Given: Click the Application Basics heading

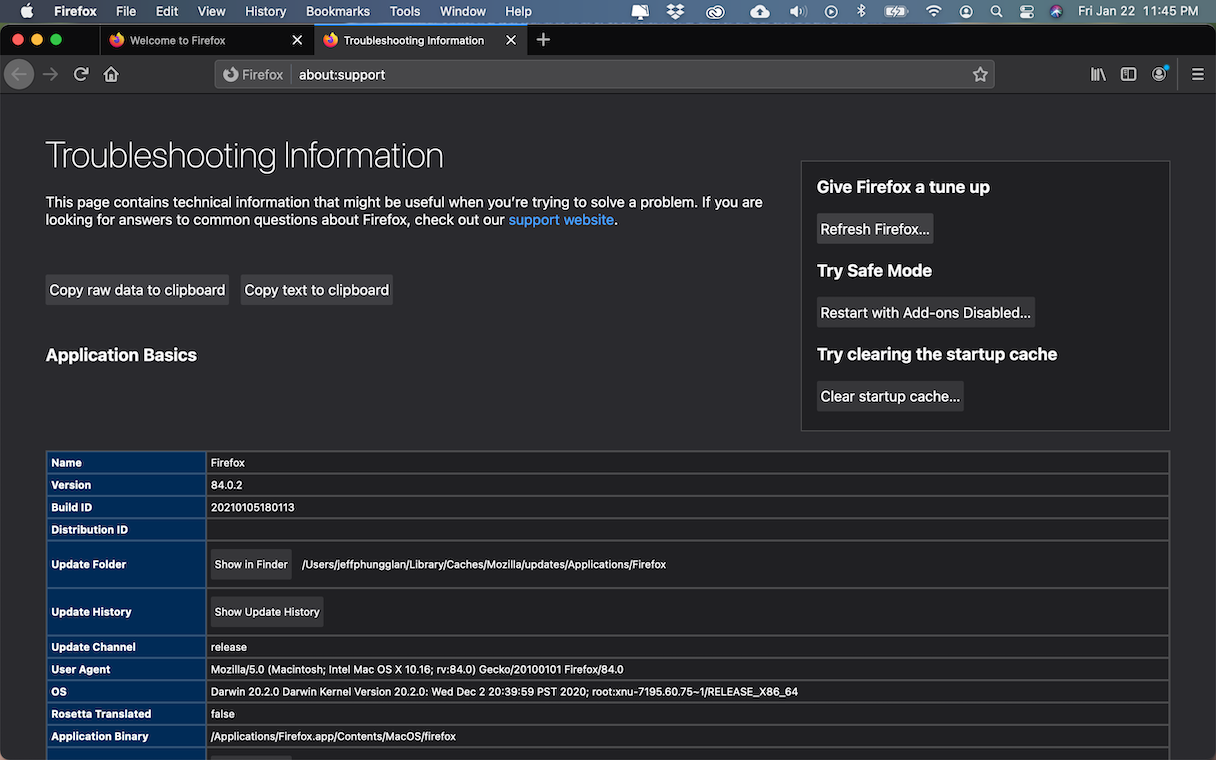Looking at the screenshot, I should pyautogui.click(x=121, y=355).
